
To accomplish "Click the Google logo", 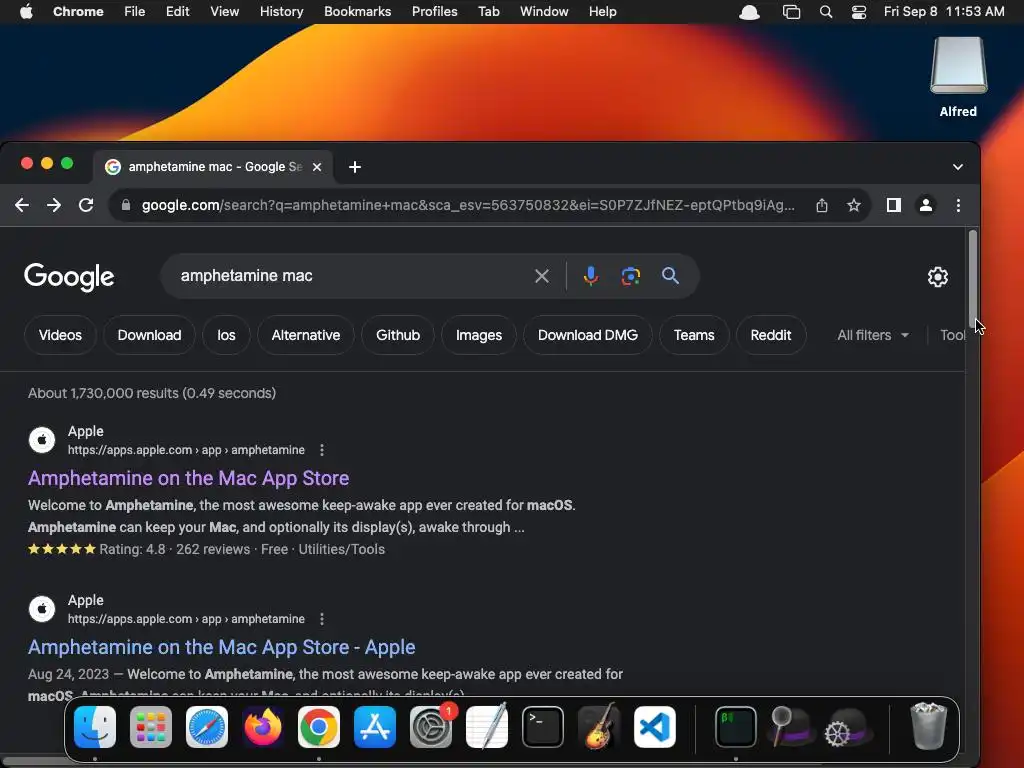I will pos(69,277).
